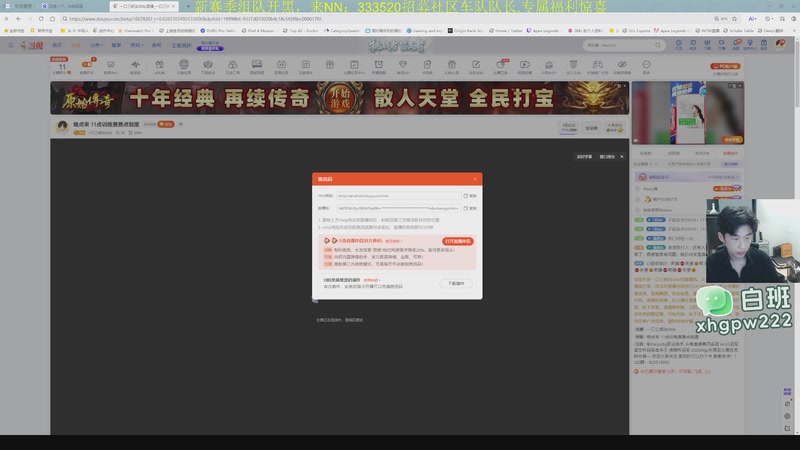The height and width of the screenshot is (450, 800).
Task: Click the 下载插件 button
Action: click(456, 283)
